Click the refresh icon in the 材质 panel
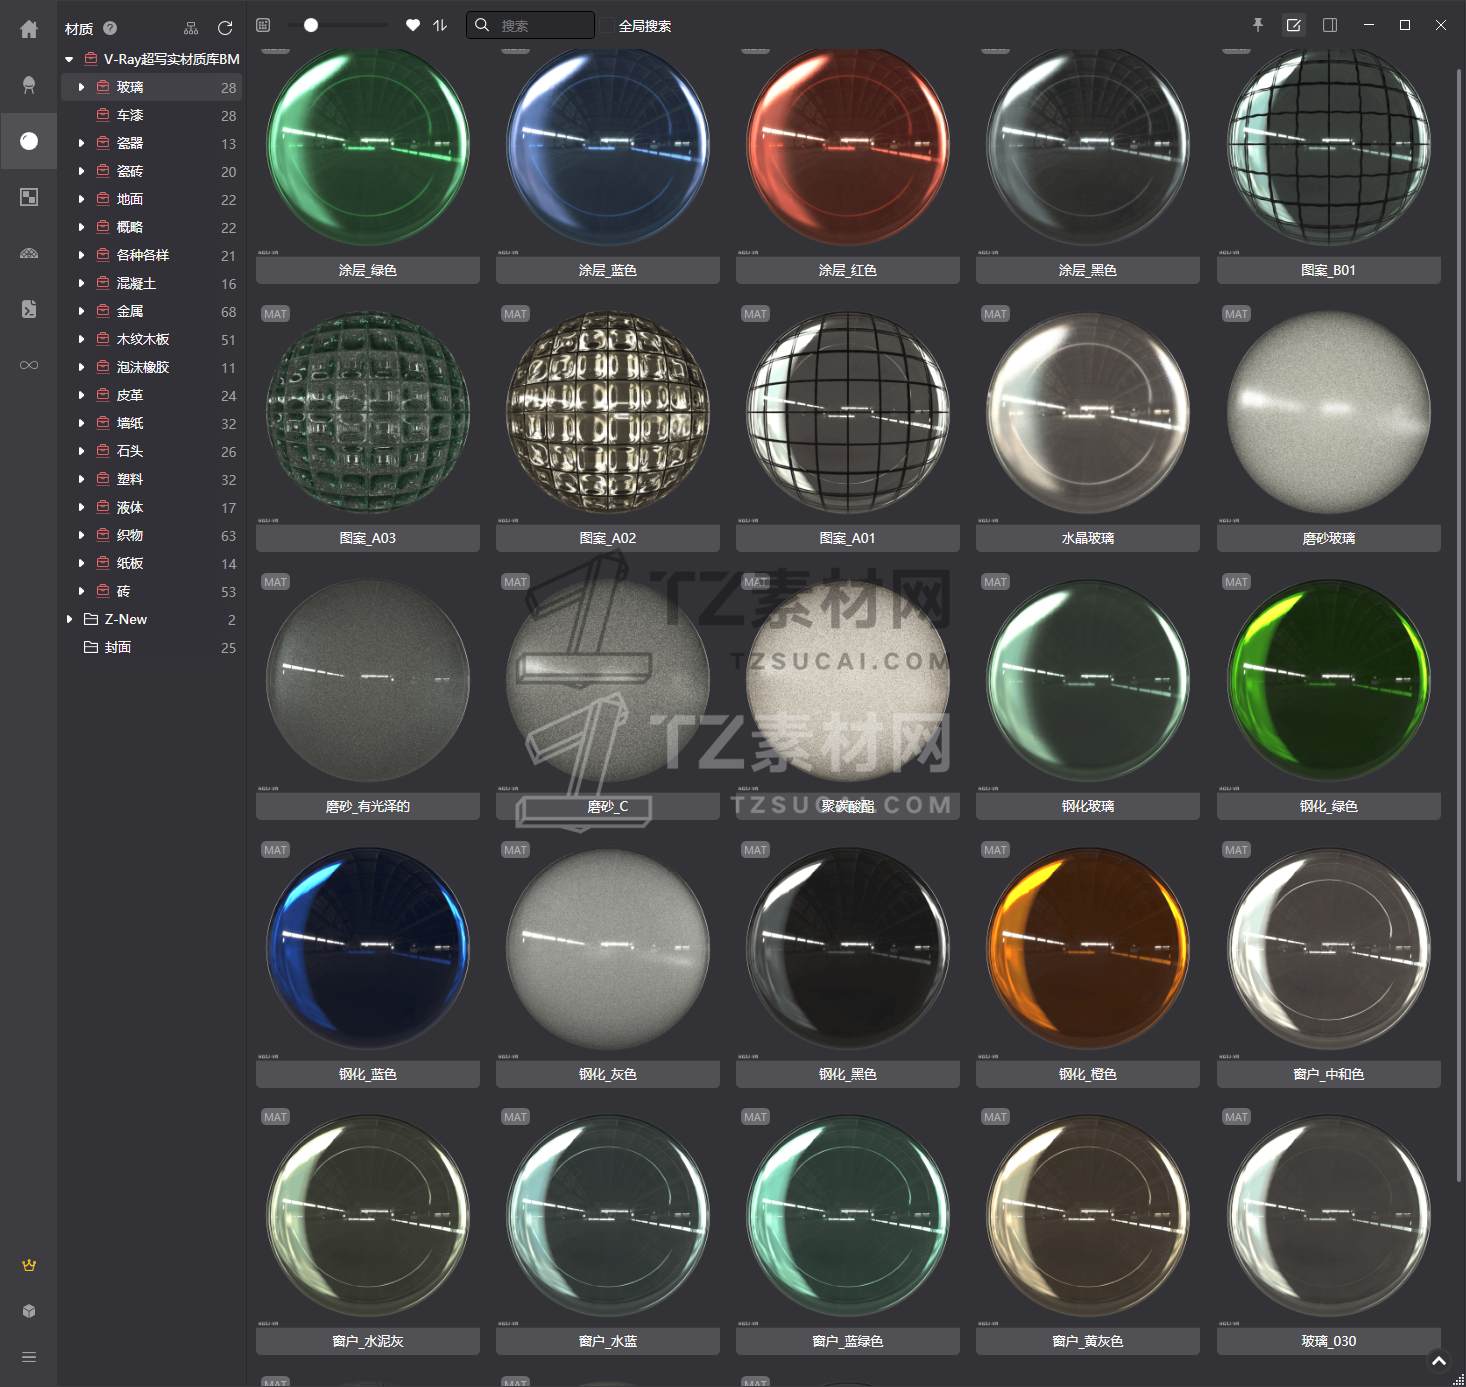The height and width of the screenshot is (1387, 1466). point(225,28)
